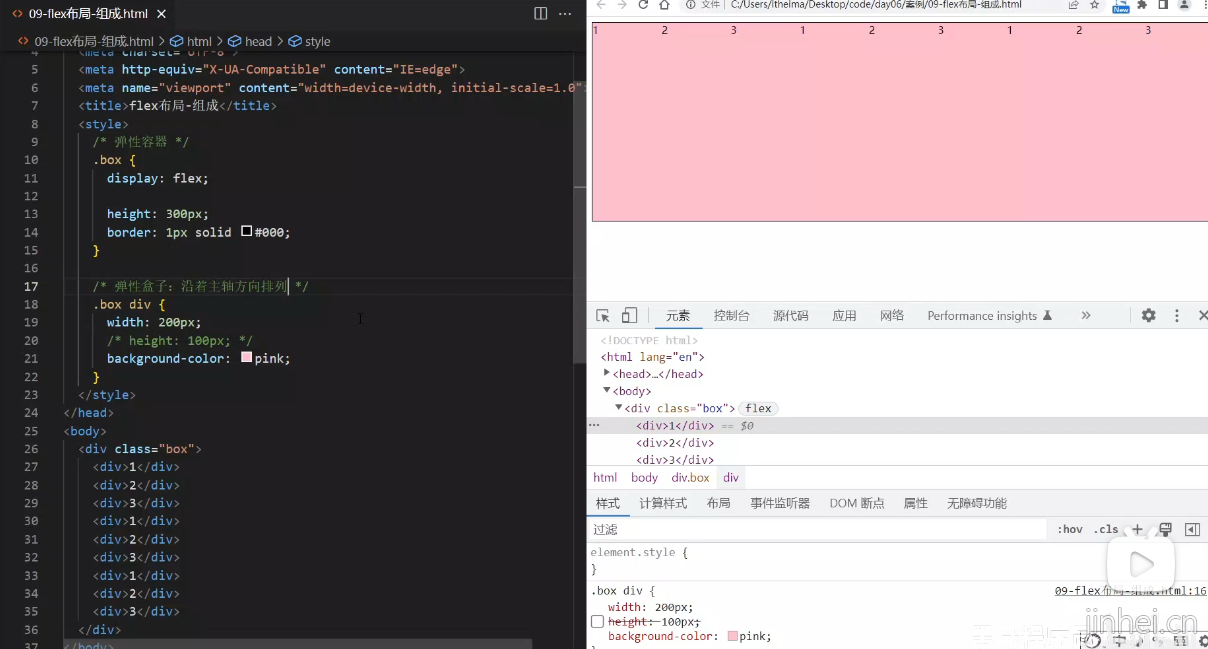The height and width of the screenshot is (649, 1208).
Task: Switch to the 源代码 DevTools tab
Action: (x=790, y=316)
